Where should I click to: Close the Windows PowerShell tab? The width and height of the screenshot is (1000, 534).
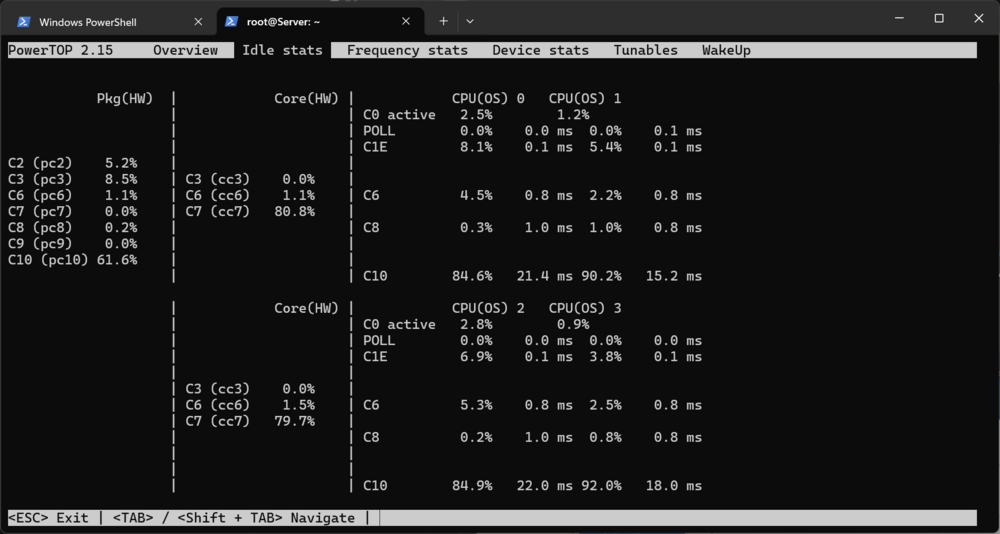point(198,22)
